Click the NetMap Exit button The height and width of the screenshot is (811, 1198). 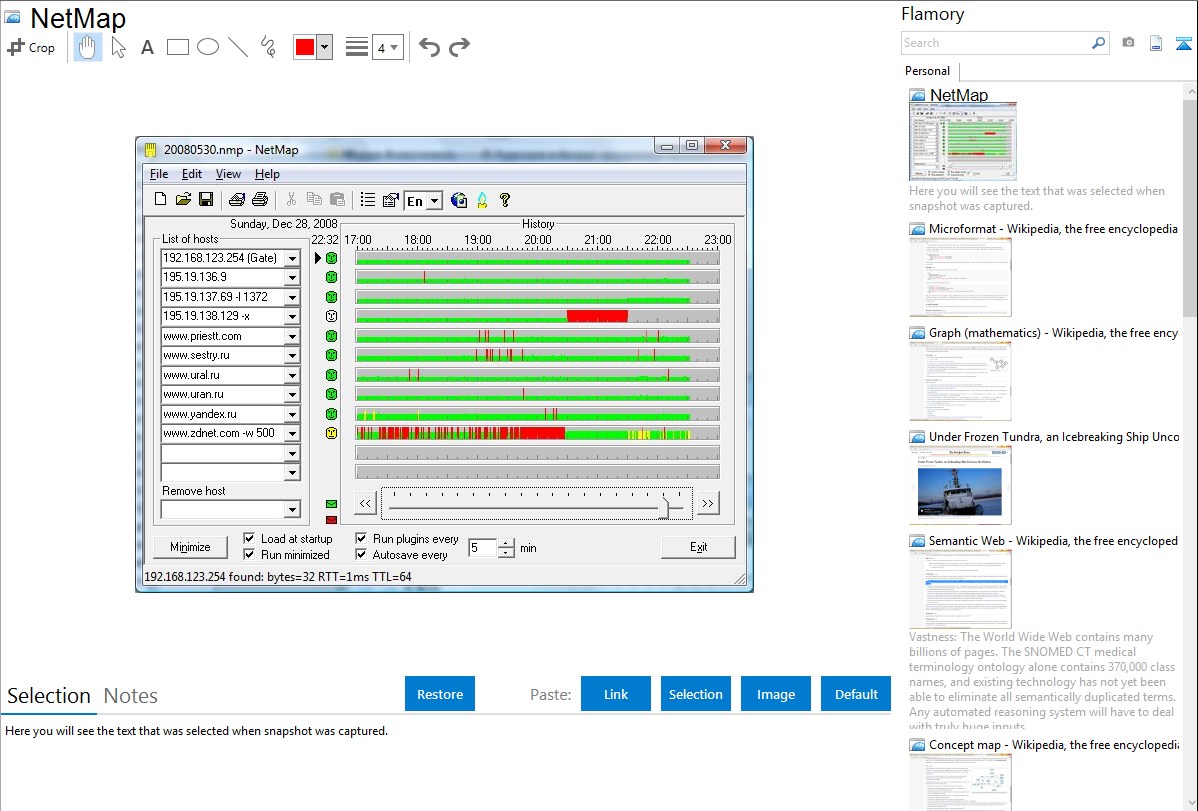(x=698, y=547)
